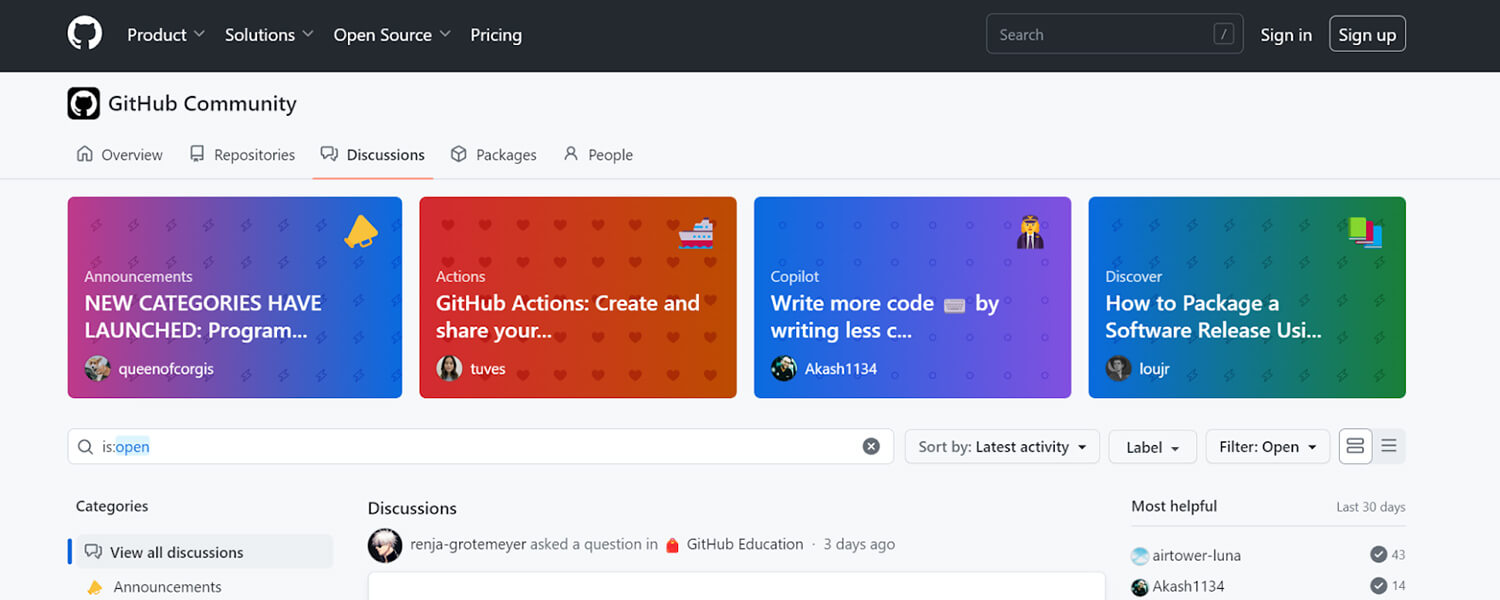The height and width of the screenshot is (600, 1500).
Task: Click the checkmark icon beside count 14
Action: pyautogui.click(x=1379, y=586)
